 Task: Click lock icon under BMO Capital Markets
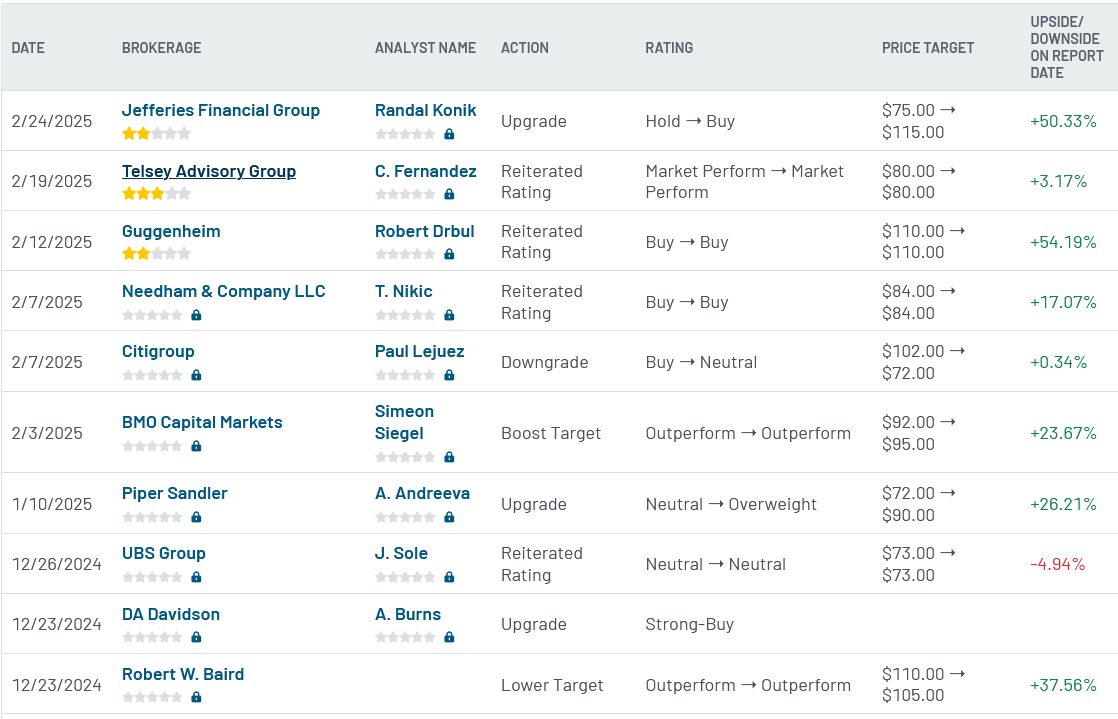point(196,446)
